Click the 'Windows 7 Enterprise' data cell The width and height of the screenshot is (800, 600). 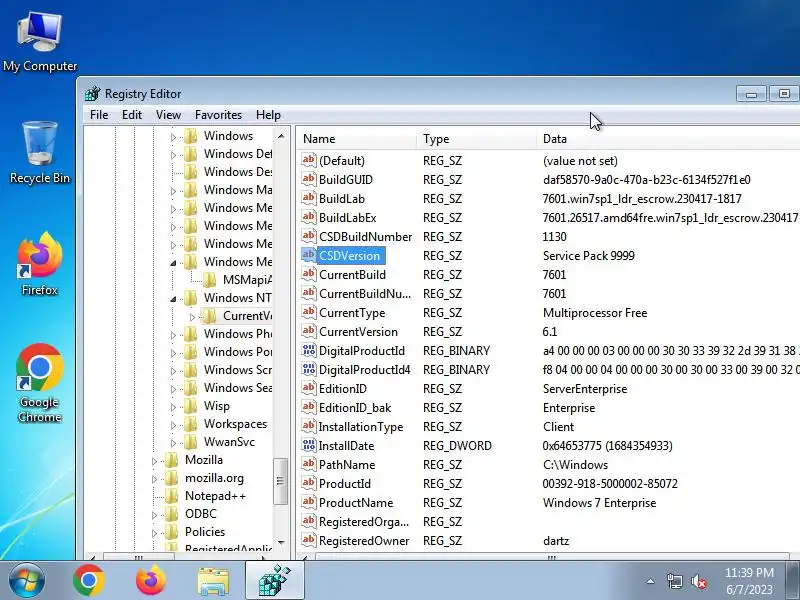click(599, 503)
